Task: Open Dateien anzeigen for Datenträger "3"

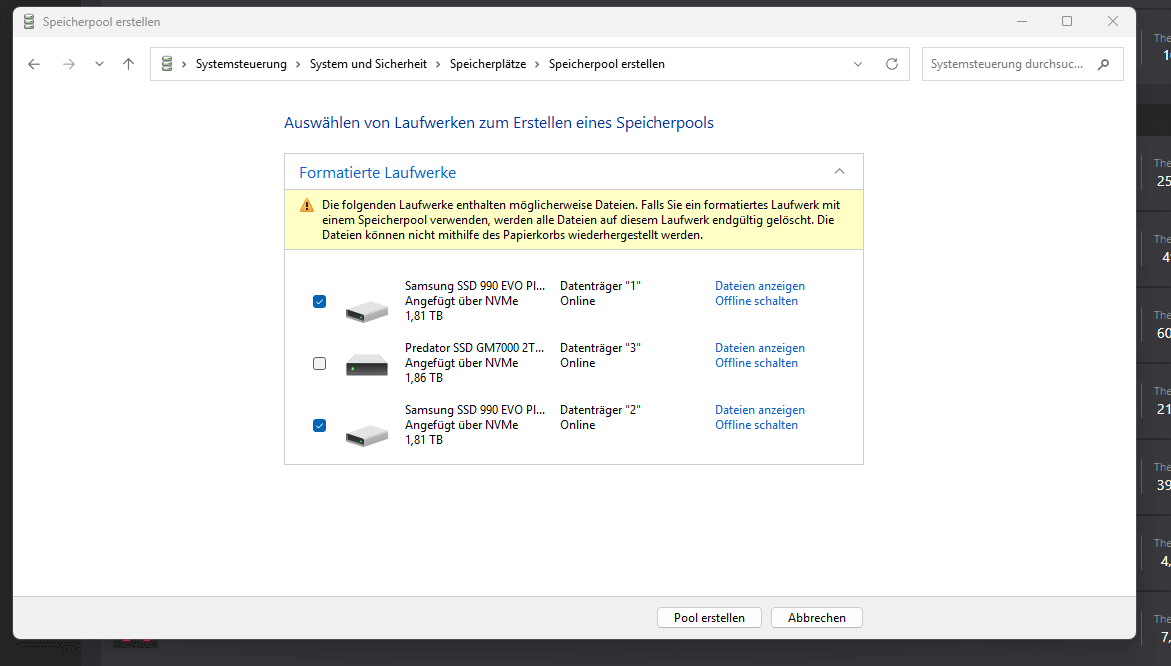Action: pos(760,348)
